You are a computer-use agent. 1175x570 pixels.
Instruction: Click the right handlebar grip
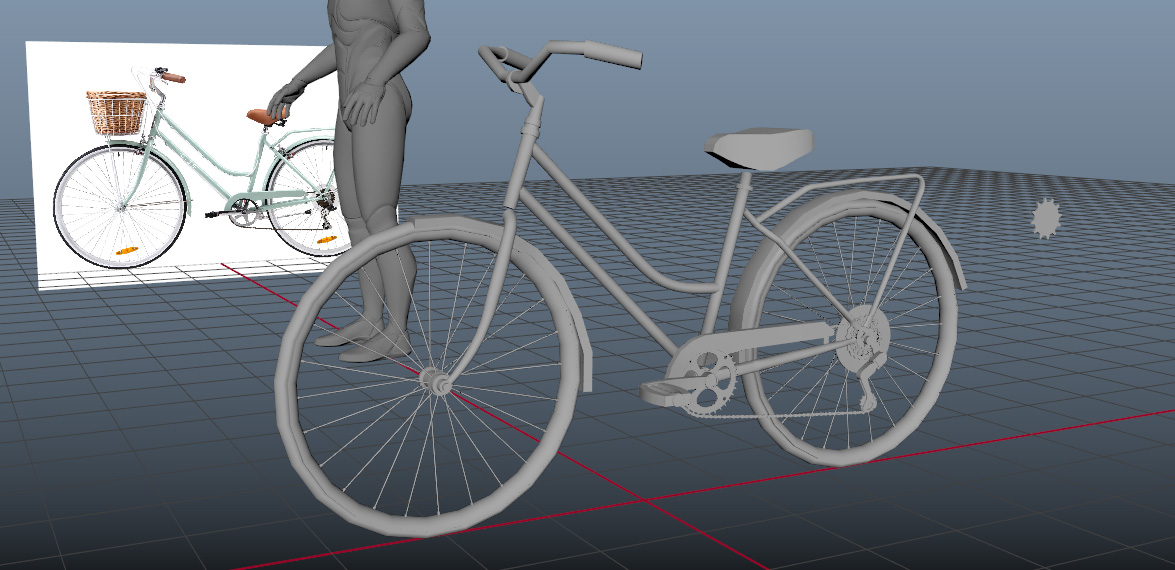[612, 54]
